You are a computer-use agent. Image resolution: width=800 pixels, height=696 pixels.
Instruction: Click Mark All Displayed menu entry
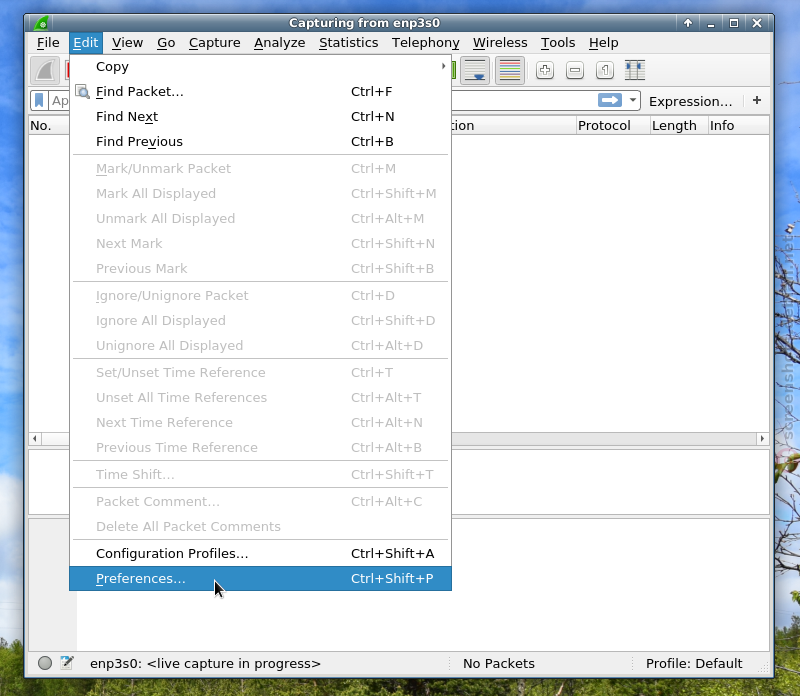tap(260, 193)
